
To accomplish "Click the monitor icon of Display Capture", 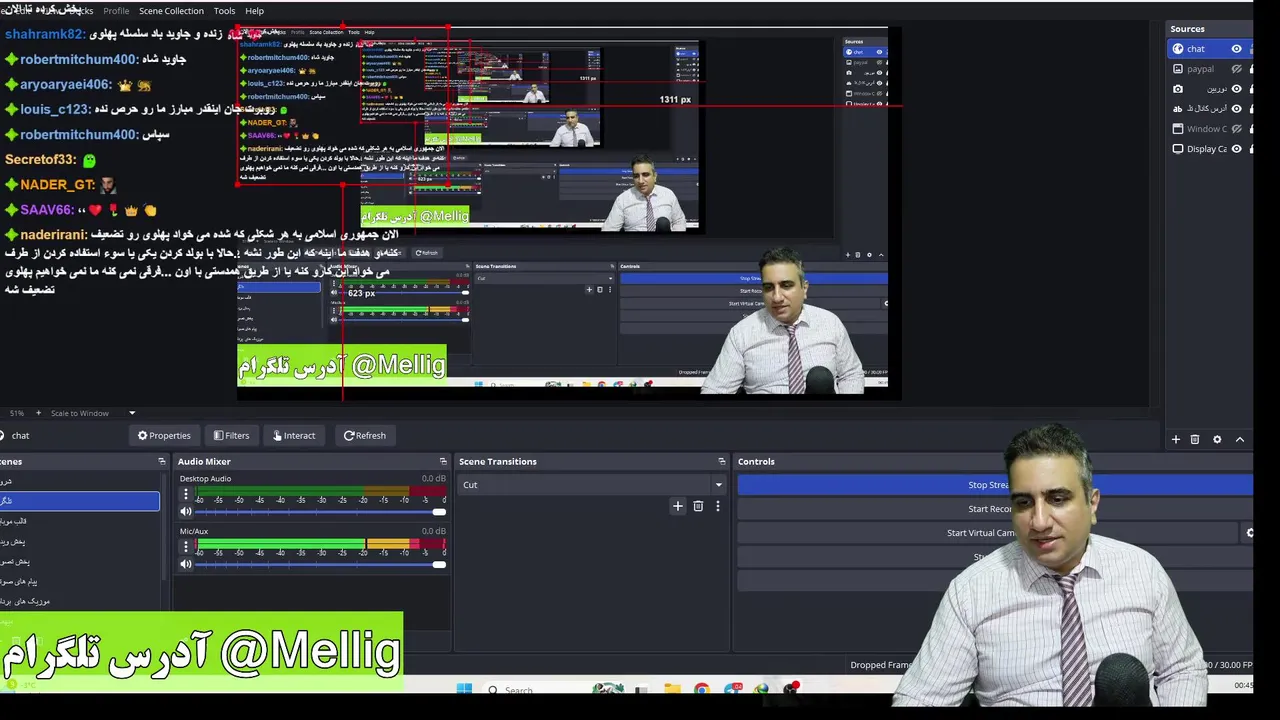I will (1178, 149).
